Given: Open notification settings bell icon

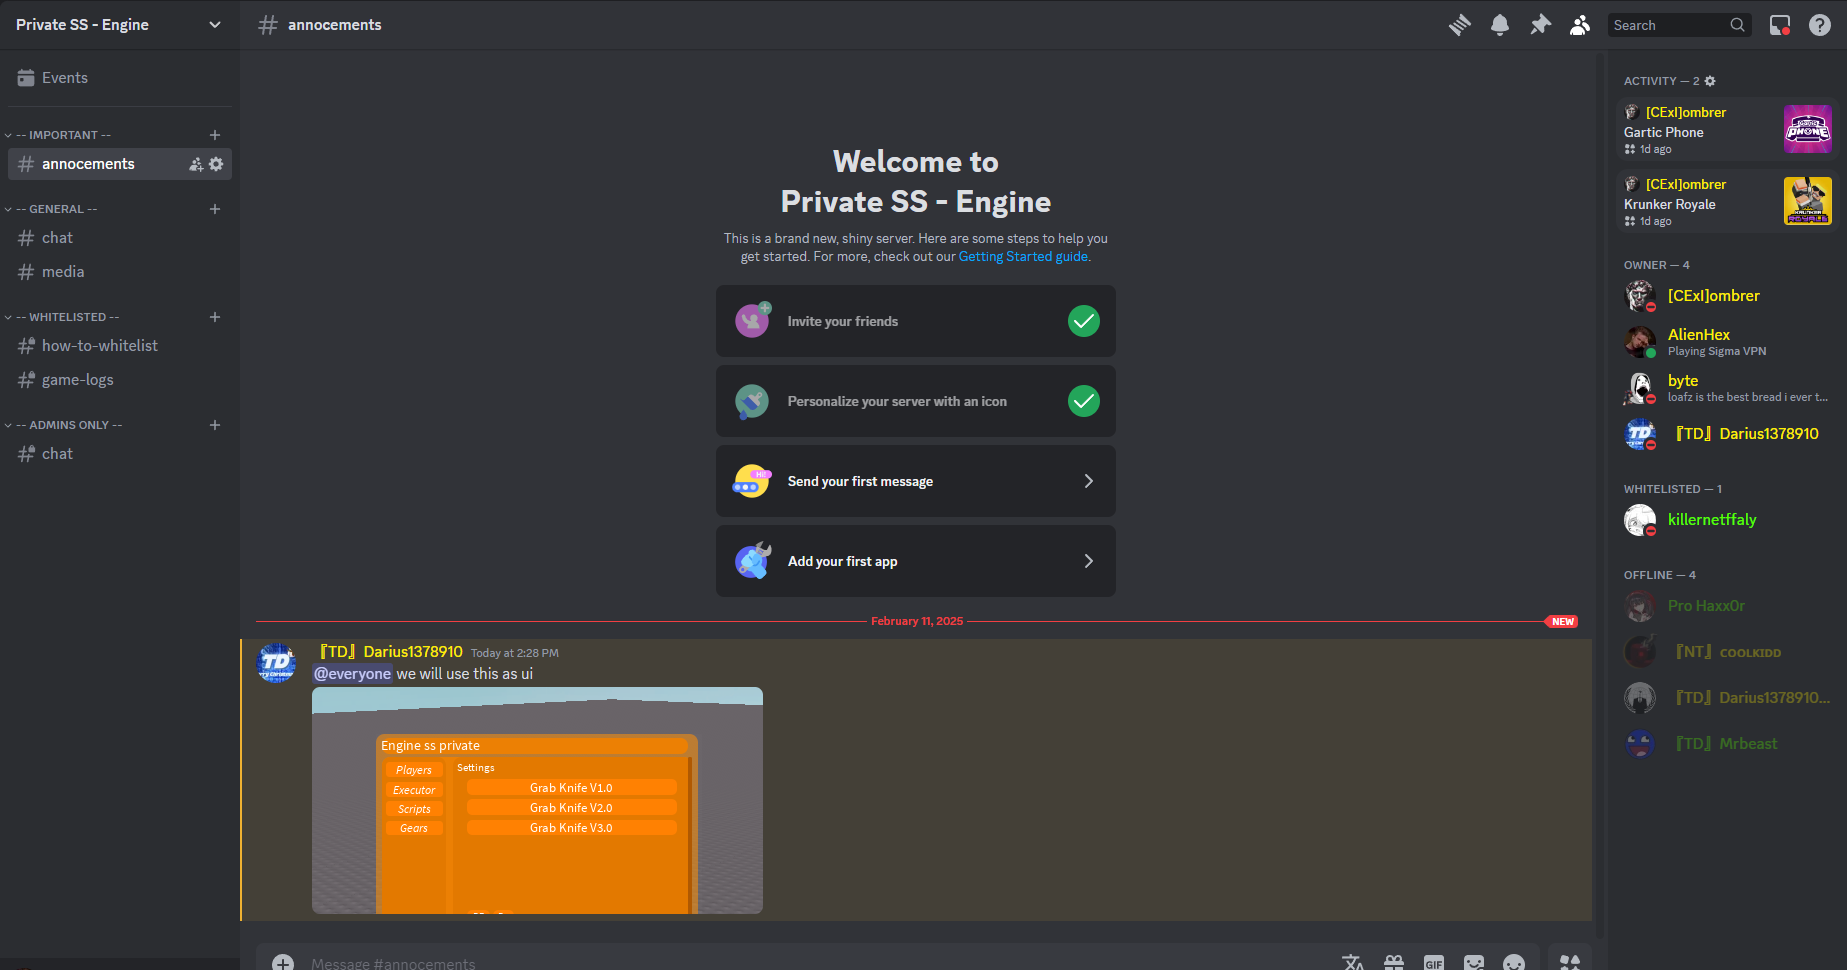Looking at the screenshot, I should (1499, 25).
